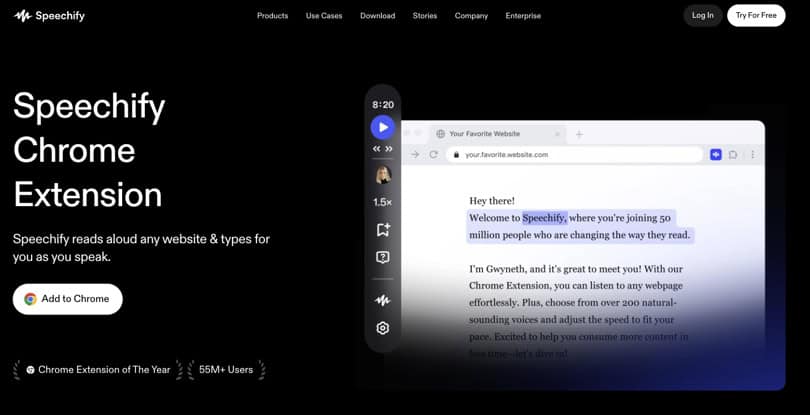This screenshot has height=415, width=810.
Task: Go to the Enterprise page
Action: (x=523, y=16)
